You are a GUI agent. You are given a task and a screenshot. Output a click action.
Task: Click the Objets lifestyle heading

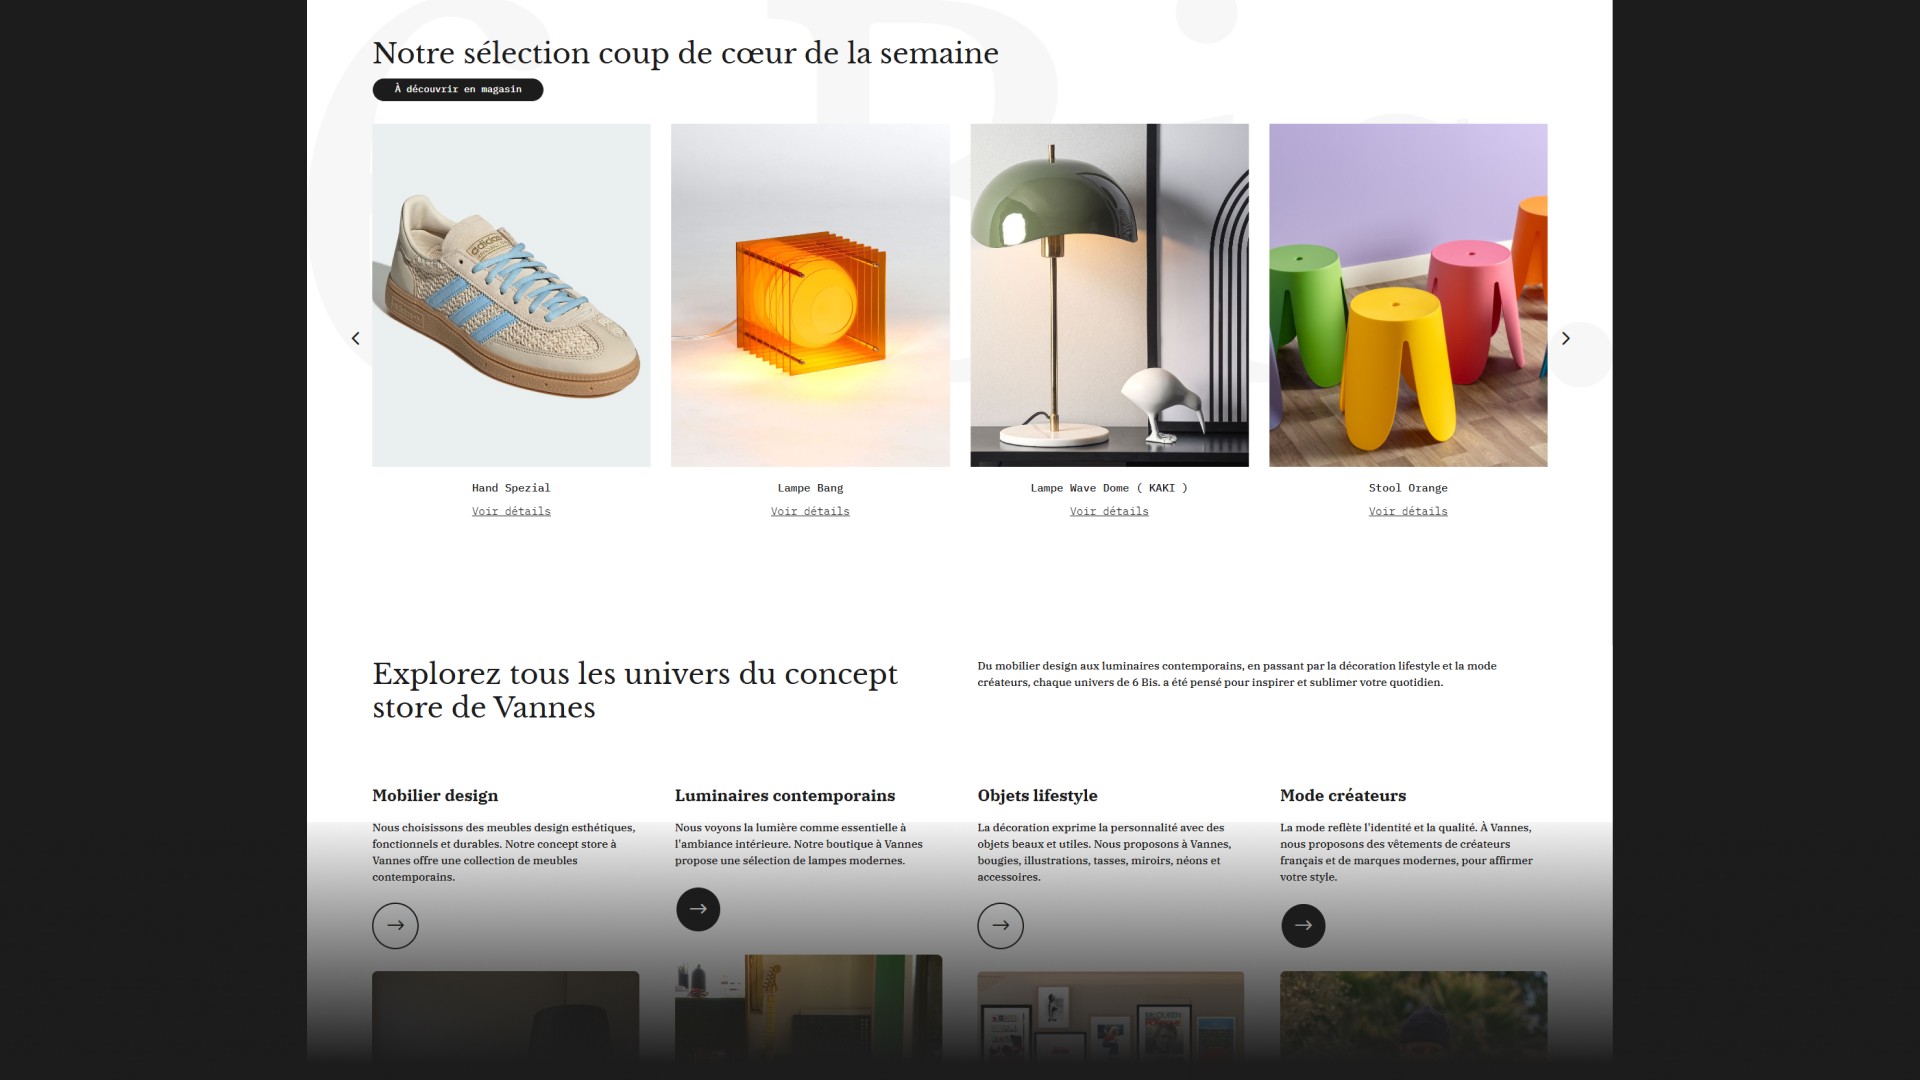click(1037, 796)
